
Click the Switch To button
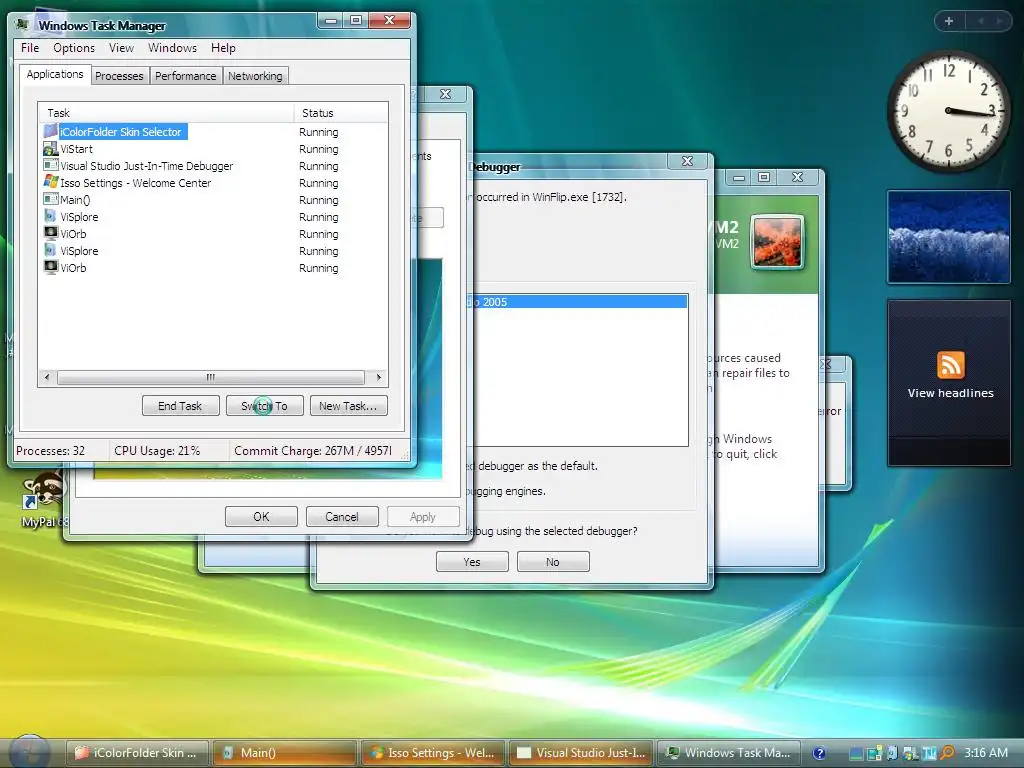pos(264,406)
